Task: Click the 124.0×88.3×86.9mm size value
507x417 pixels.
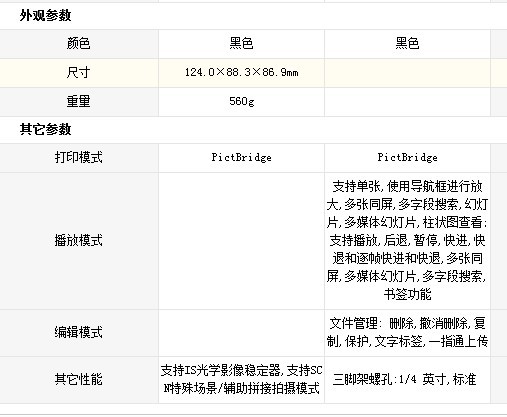Action: click(241, 72)
